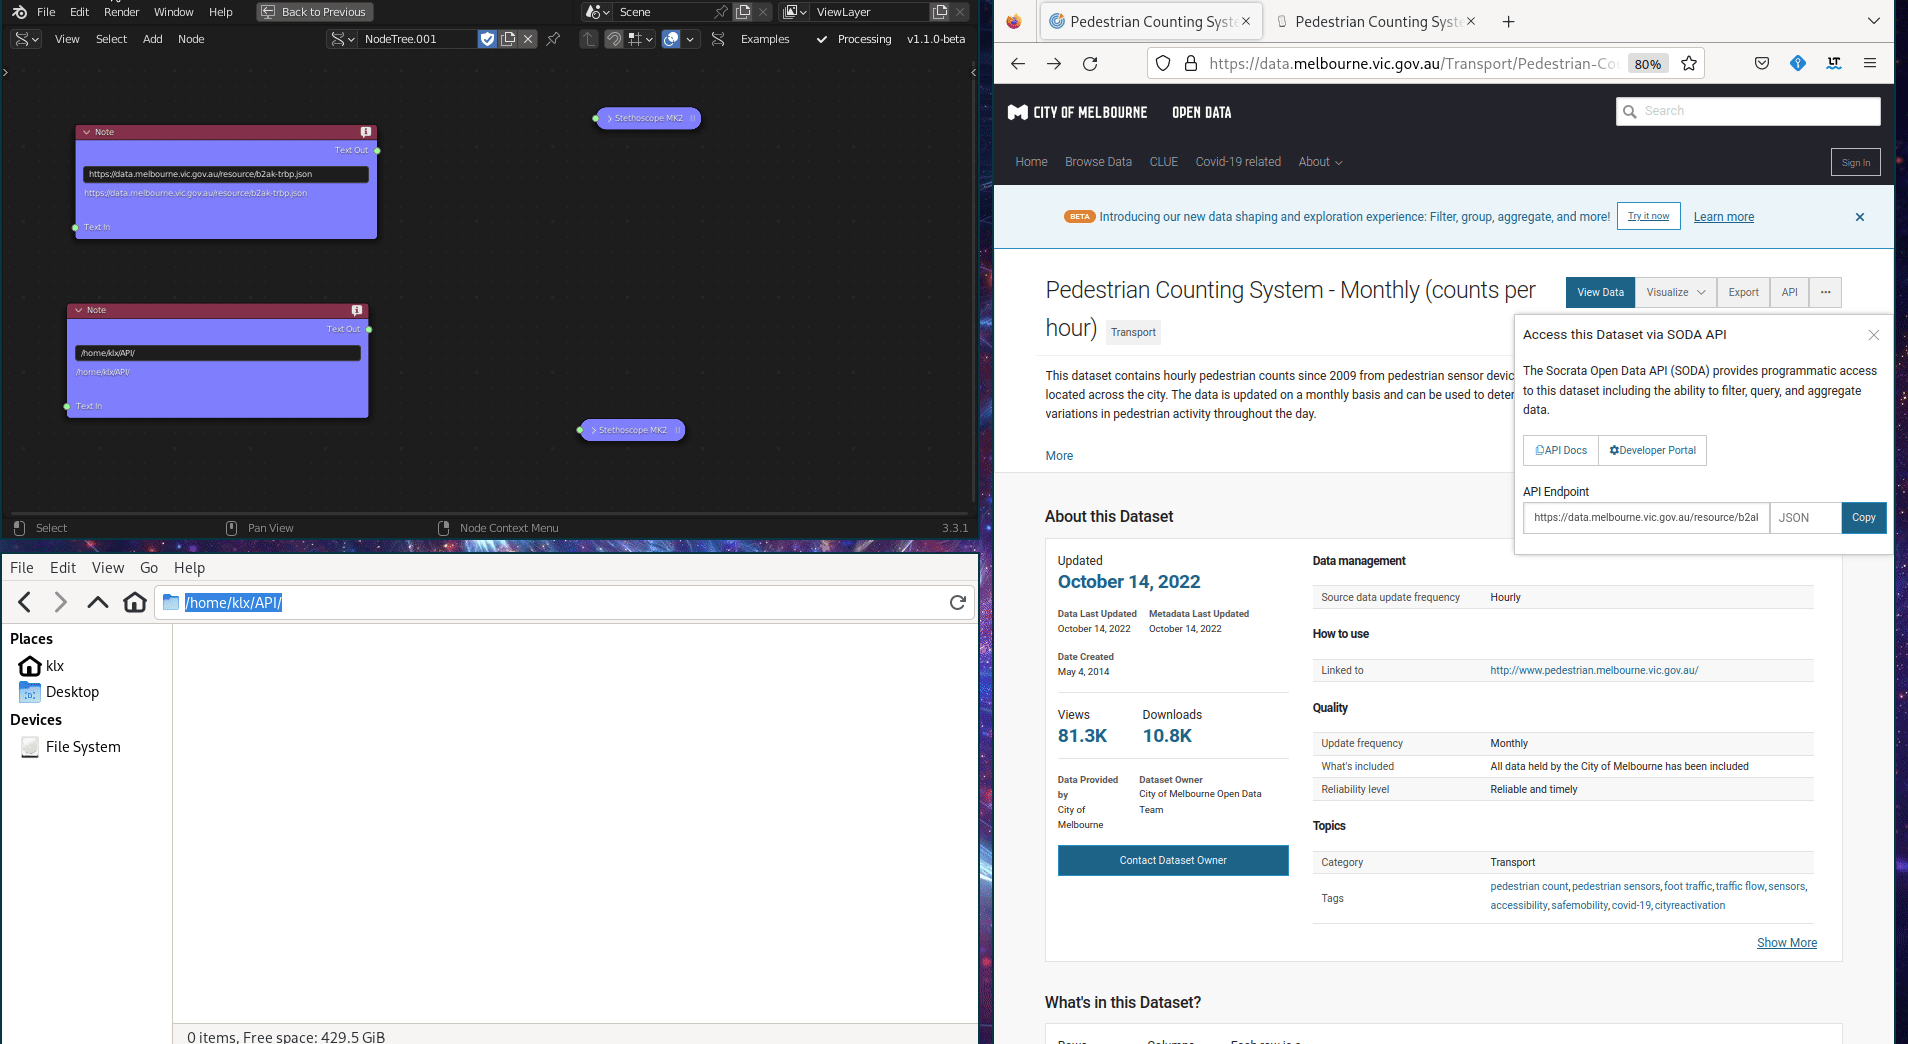This screenshot has width=1908, height=1044.
Task: Toggle the overlays button in node editor
Action: 671,39
